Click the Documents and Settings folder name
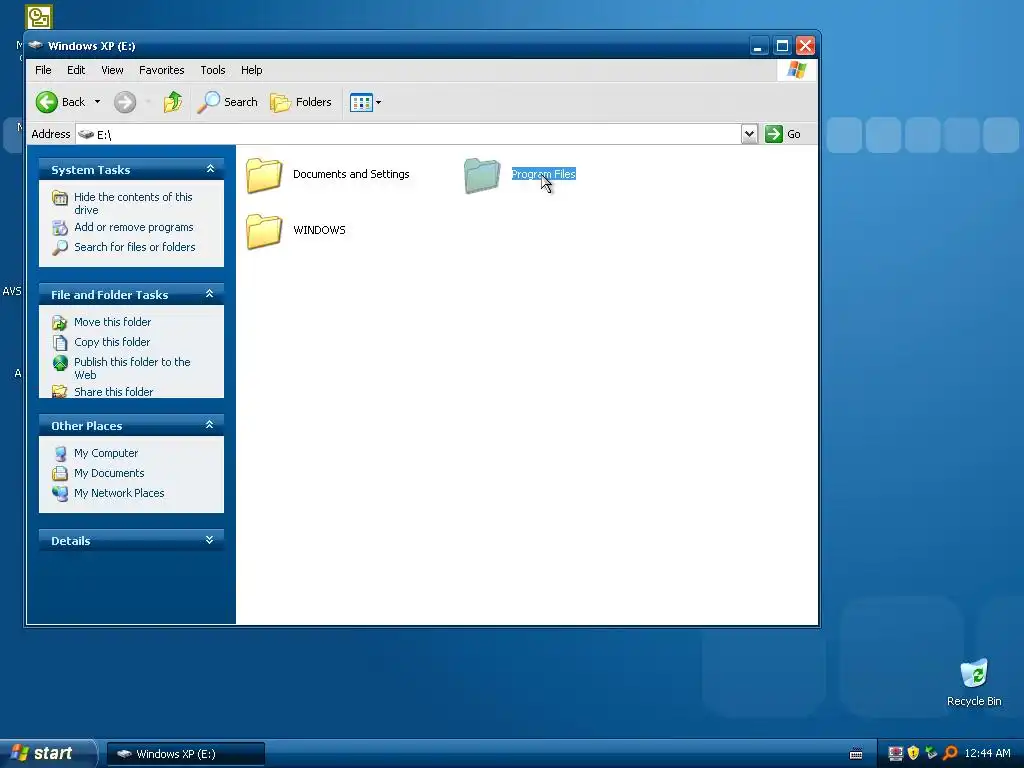The height and width of the screenshot is (768, 1024). pyautogui.click(x=351, y=174)
